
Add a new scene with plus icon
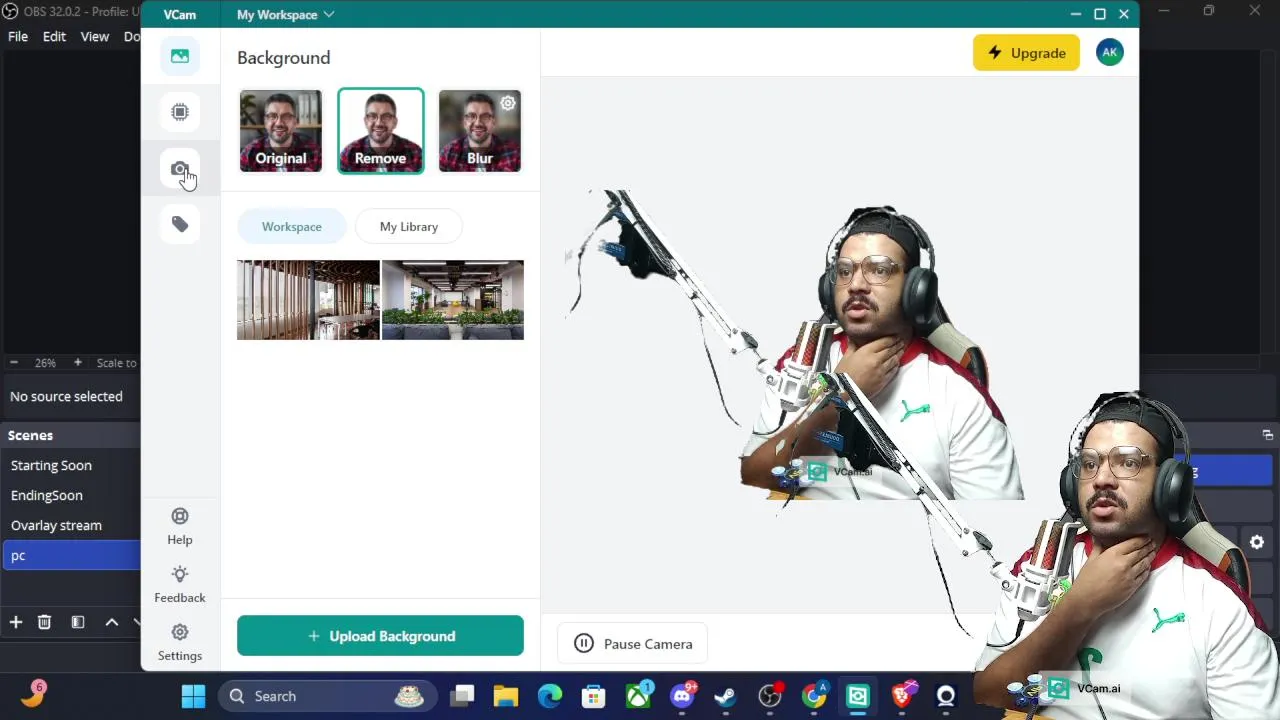tap(16, 622)
